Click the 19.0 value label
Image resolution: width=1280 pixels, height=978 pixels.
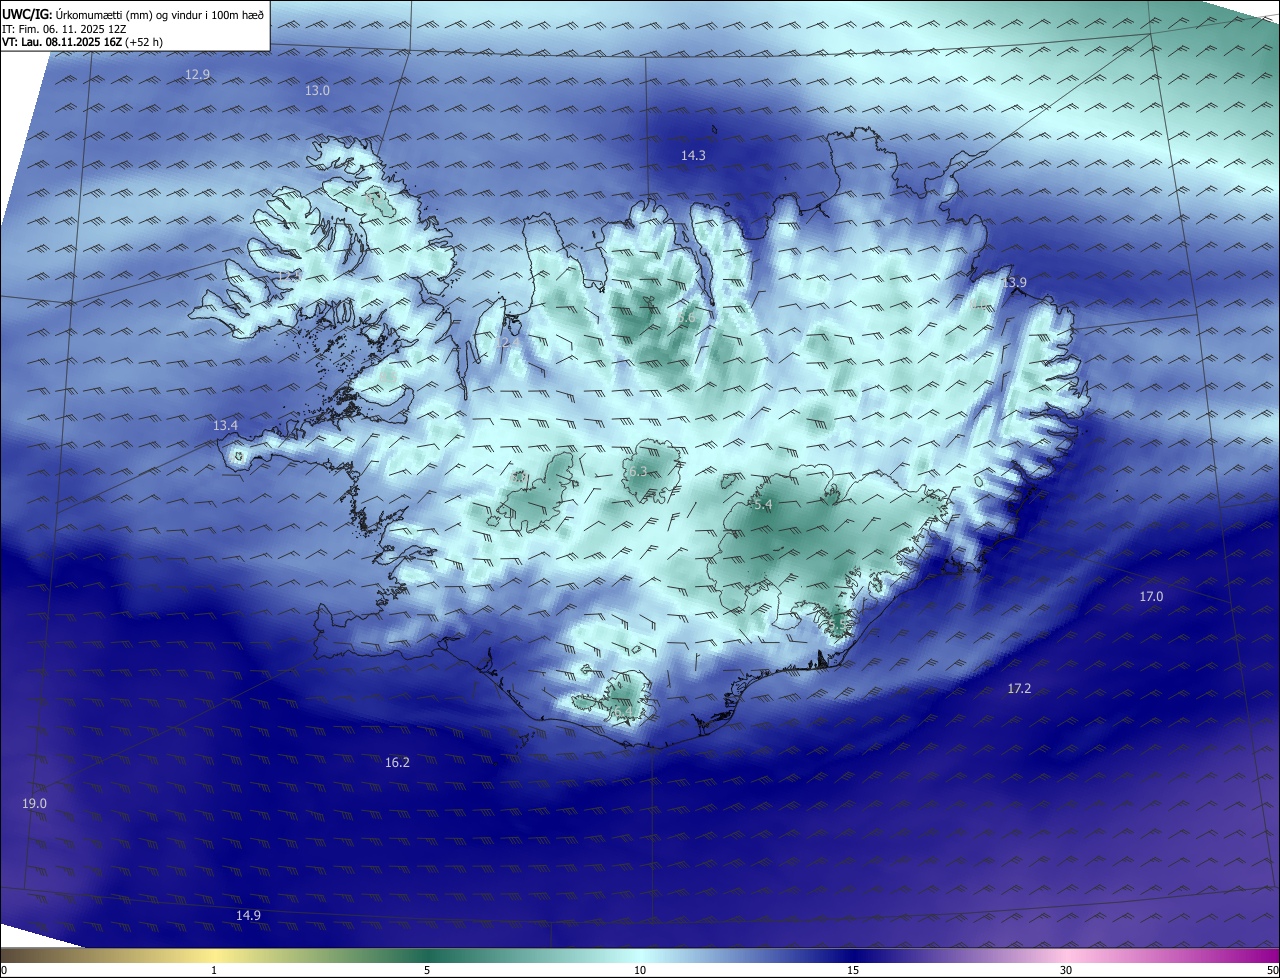point(34,804)
